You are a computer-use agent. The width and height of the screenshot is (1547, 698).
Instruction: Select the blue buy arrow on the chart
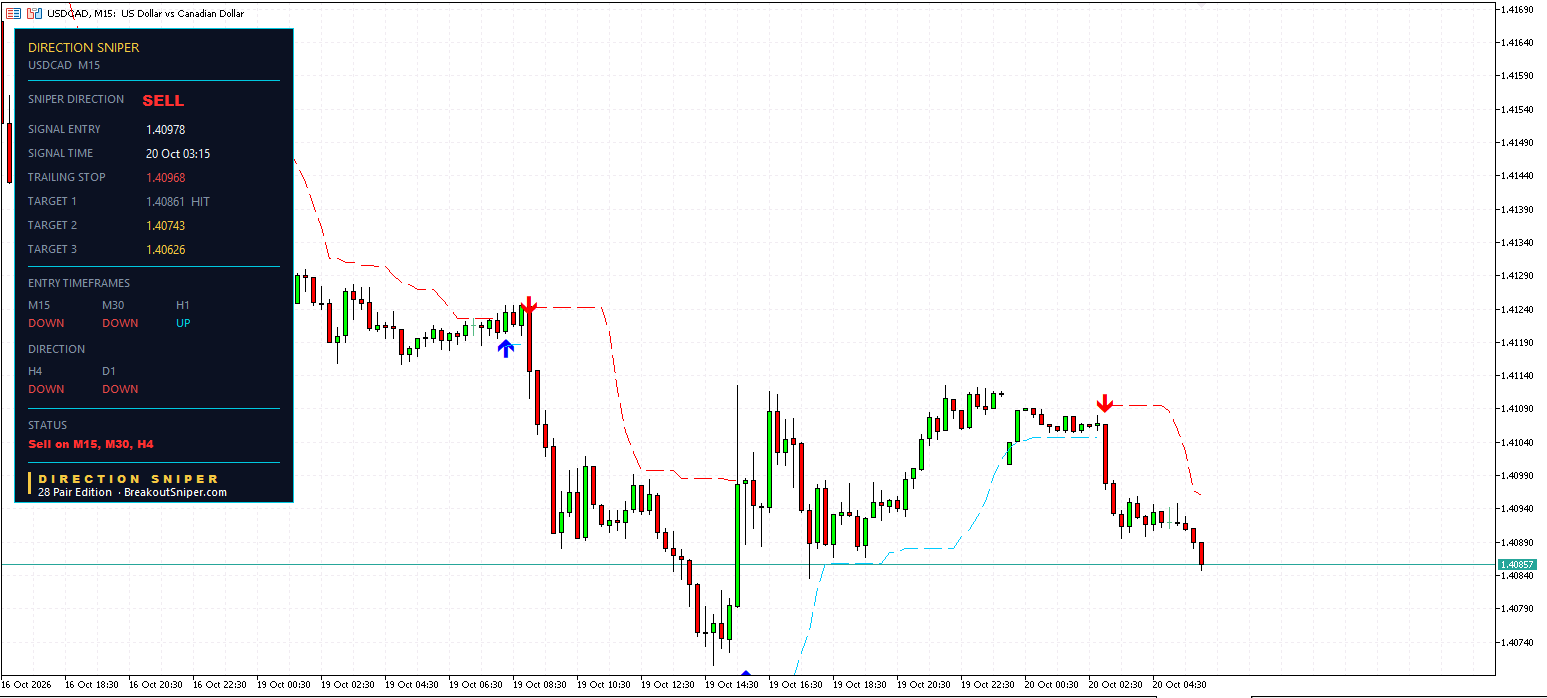tap(506, 348)
